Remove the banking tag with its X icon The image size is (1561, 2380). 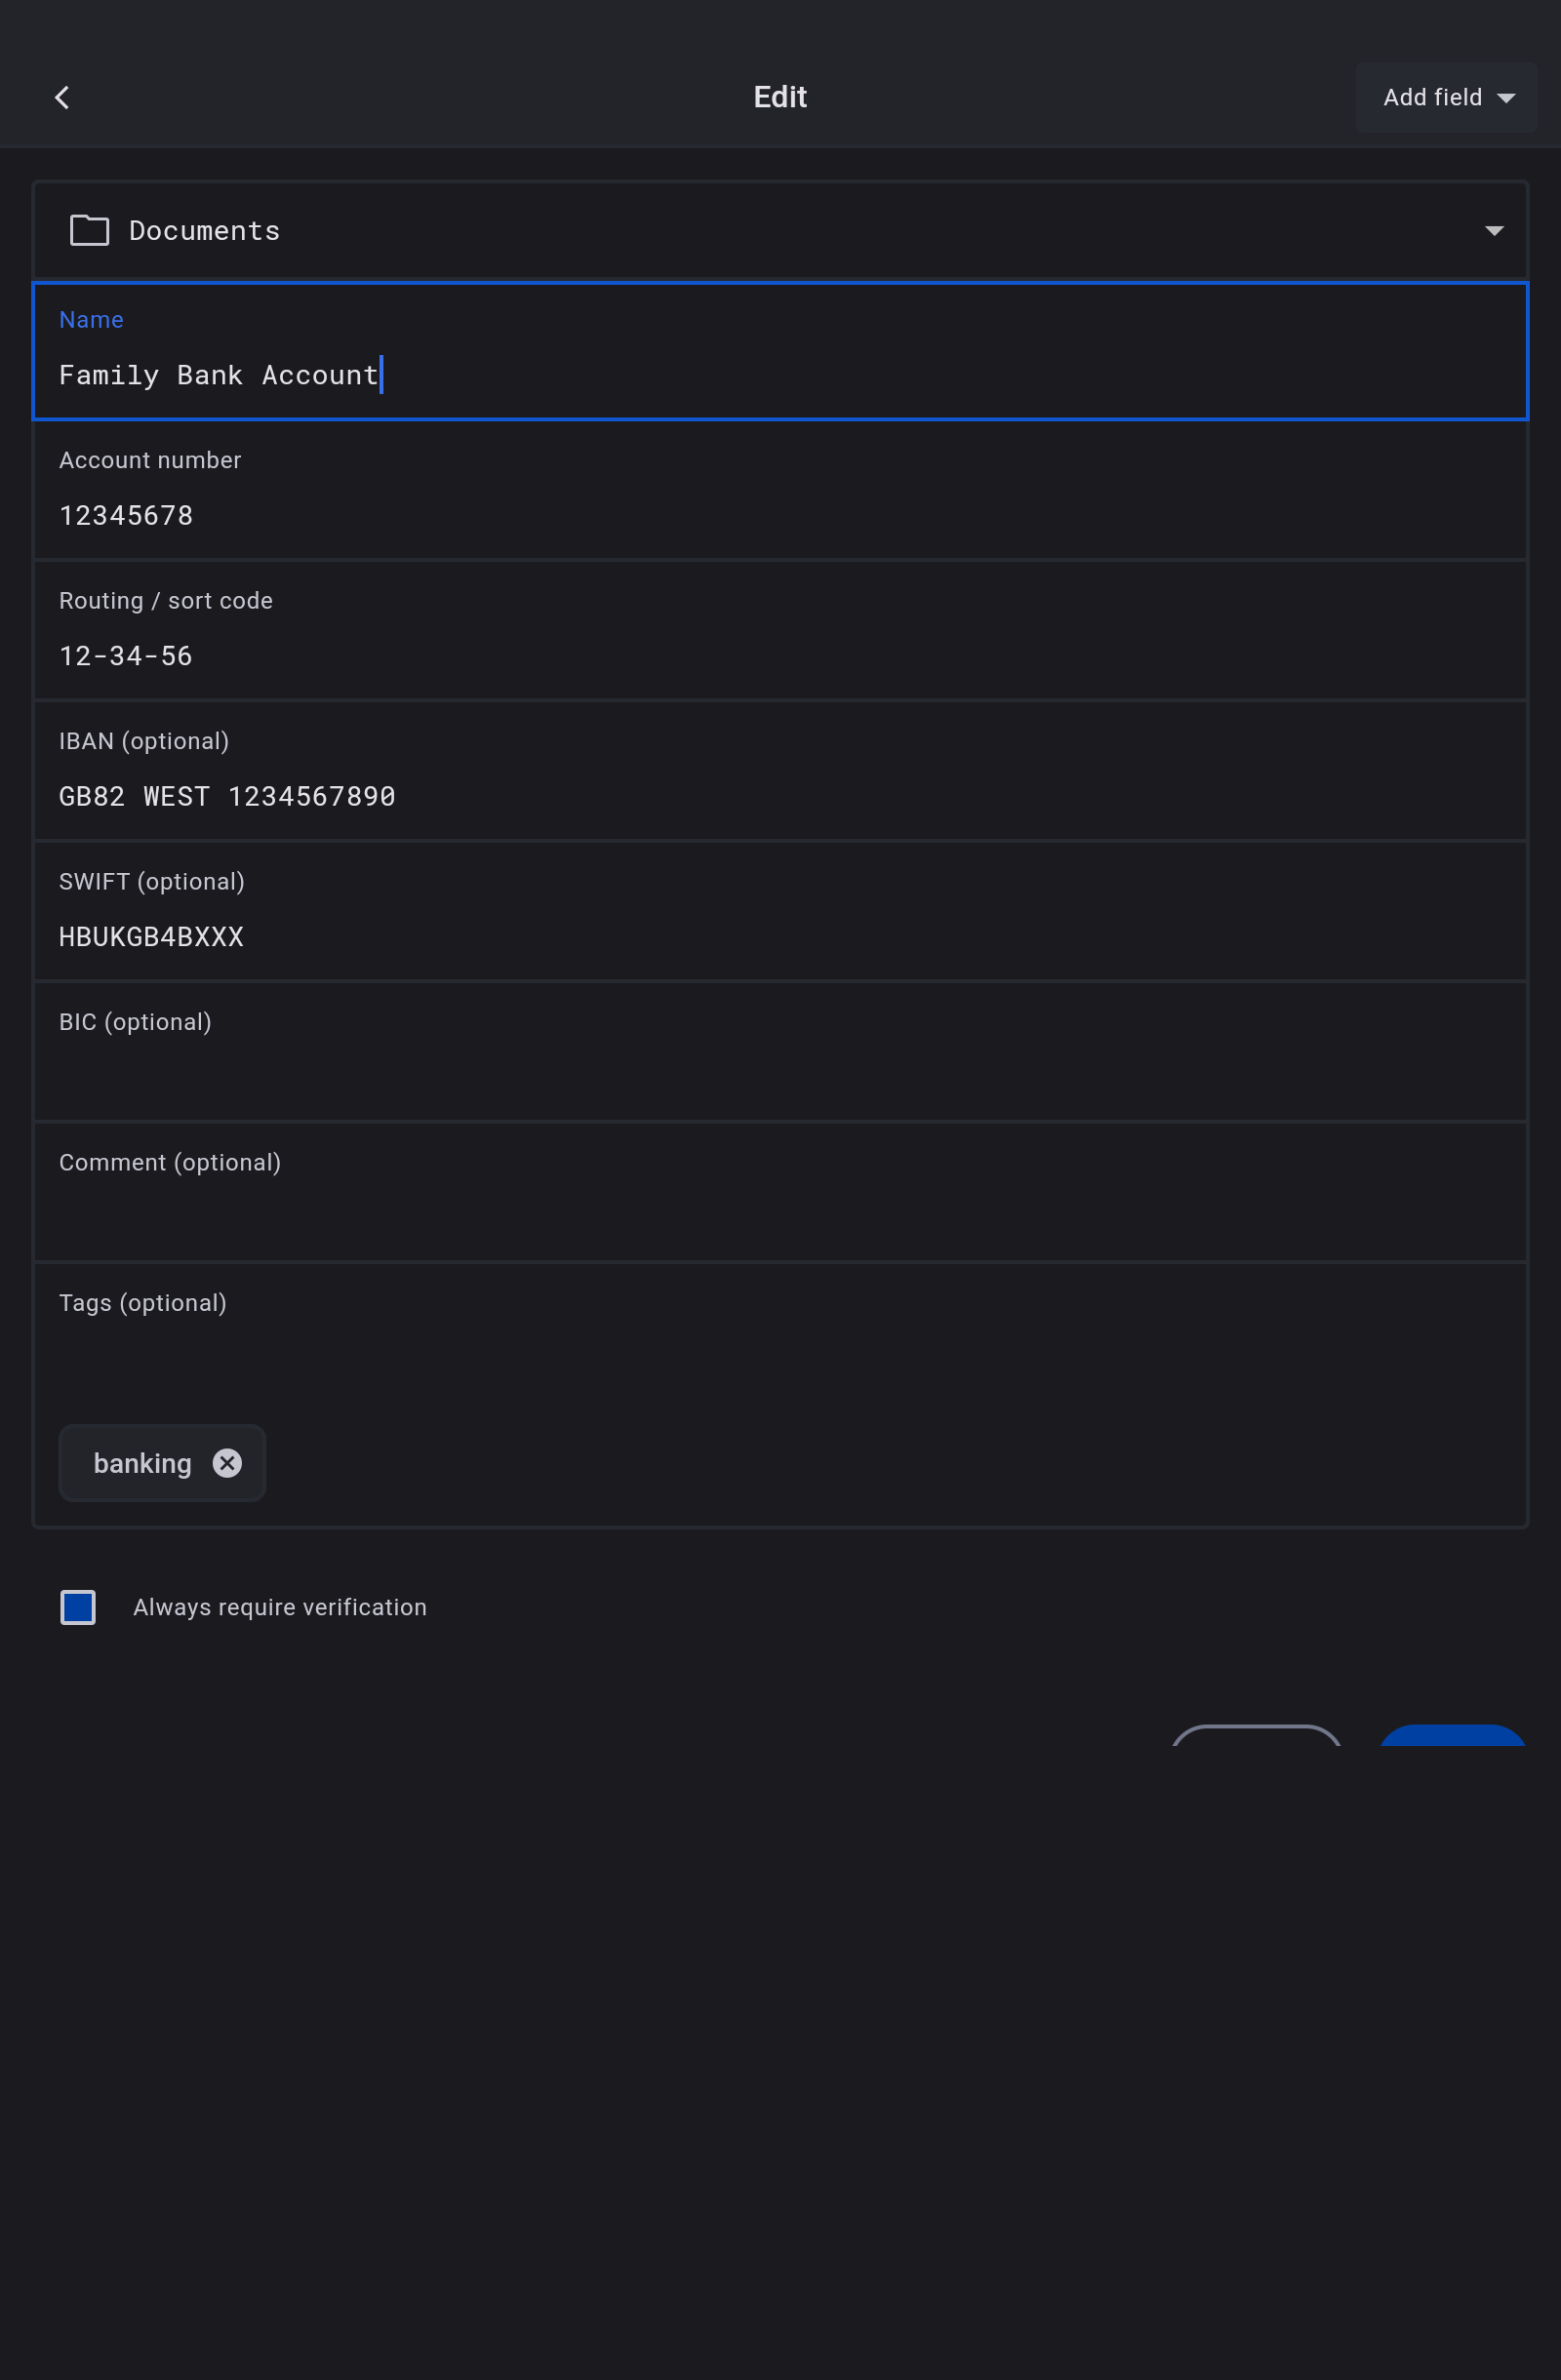[x=227, y=1463]
